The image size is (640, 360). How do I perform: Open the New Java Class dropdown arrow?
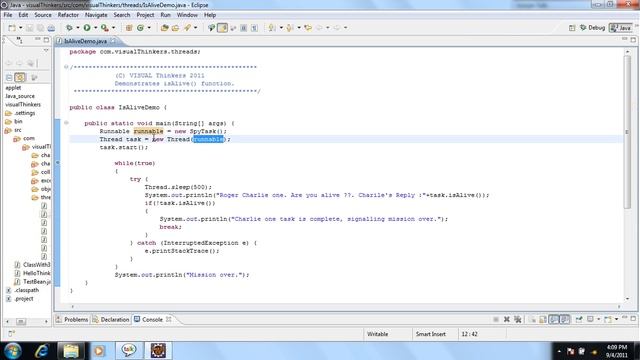(x=149, y=28)
